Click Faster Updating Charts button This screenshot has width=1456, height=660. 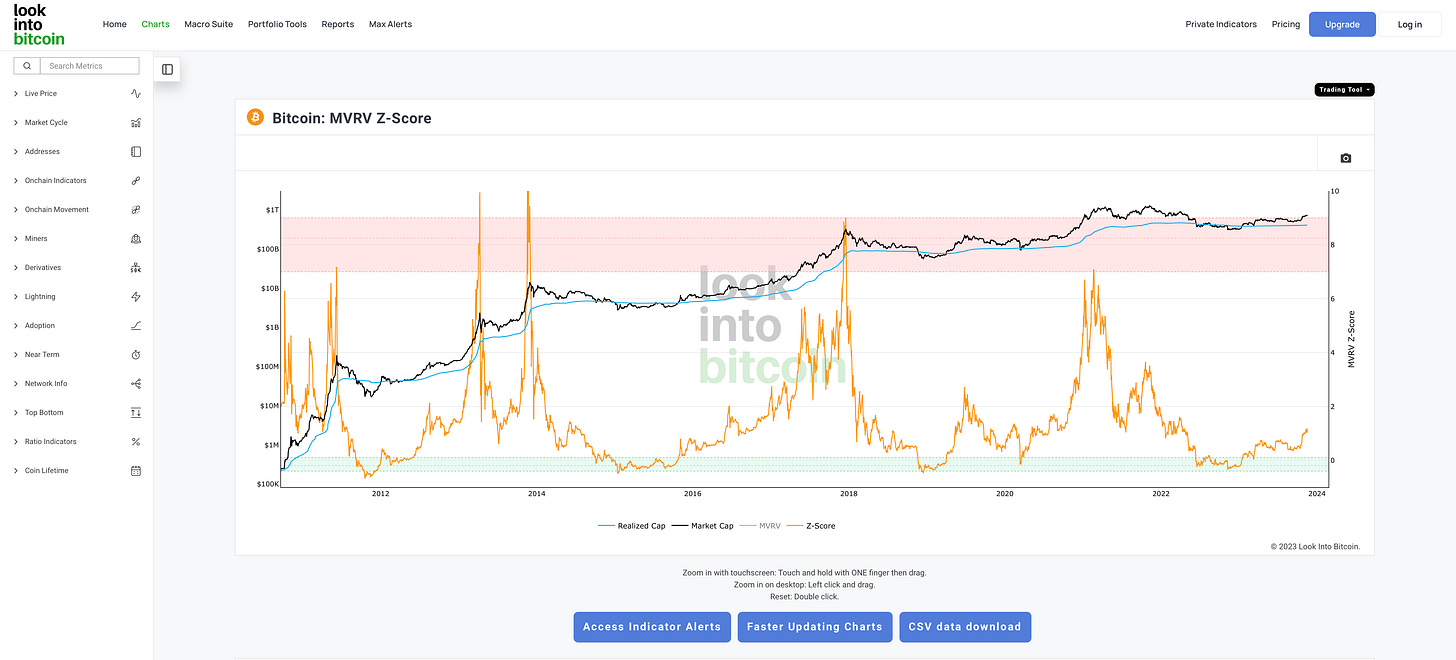click(815, 627)
